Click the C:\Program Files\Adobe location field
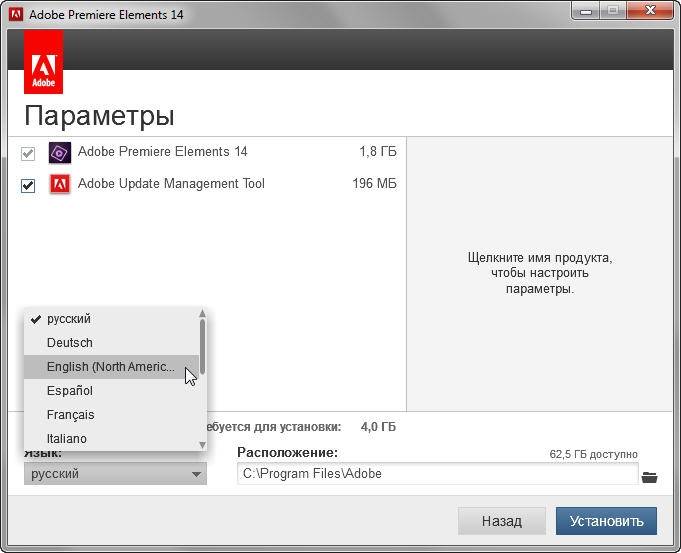 click(438, 474)
